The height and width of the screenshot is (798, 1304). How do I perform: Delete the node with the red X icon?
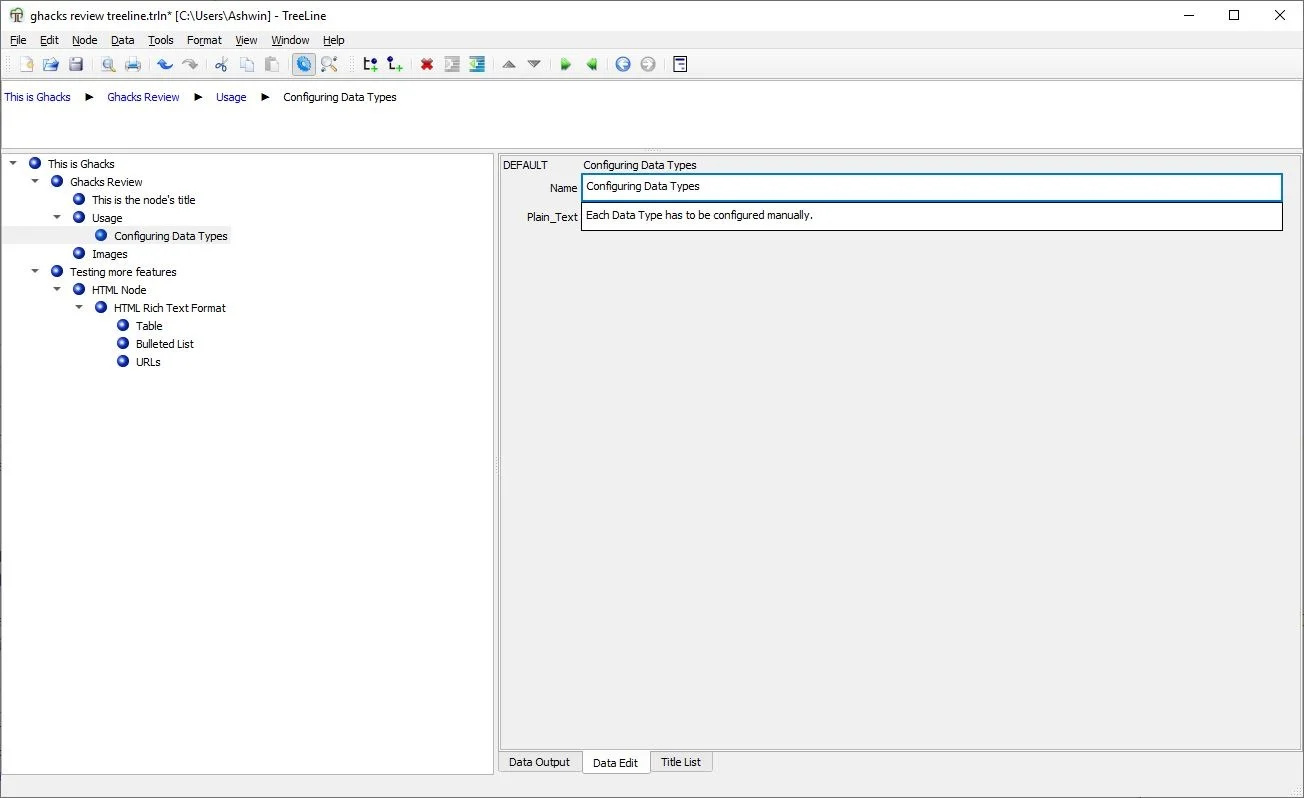(x=427, y=64)
